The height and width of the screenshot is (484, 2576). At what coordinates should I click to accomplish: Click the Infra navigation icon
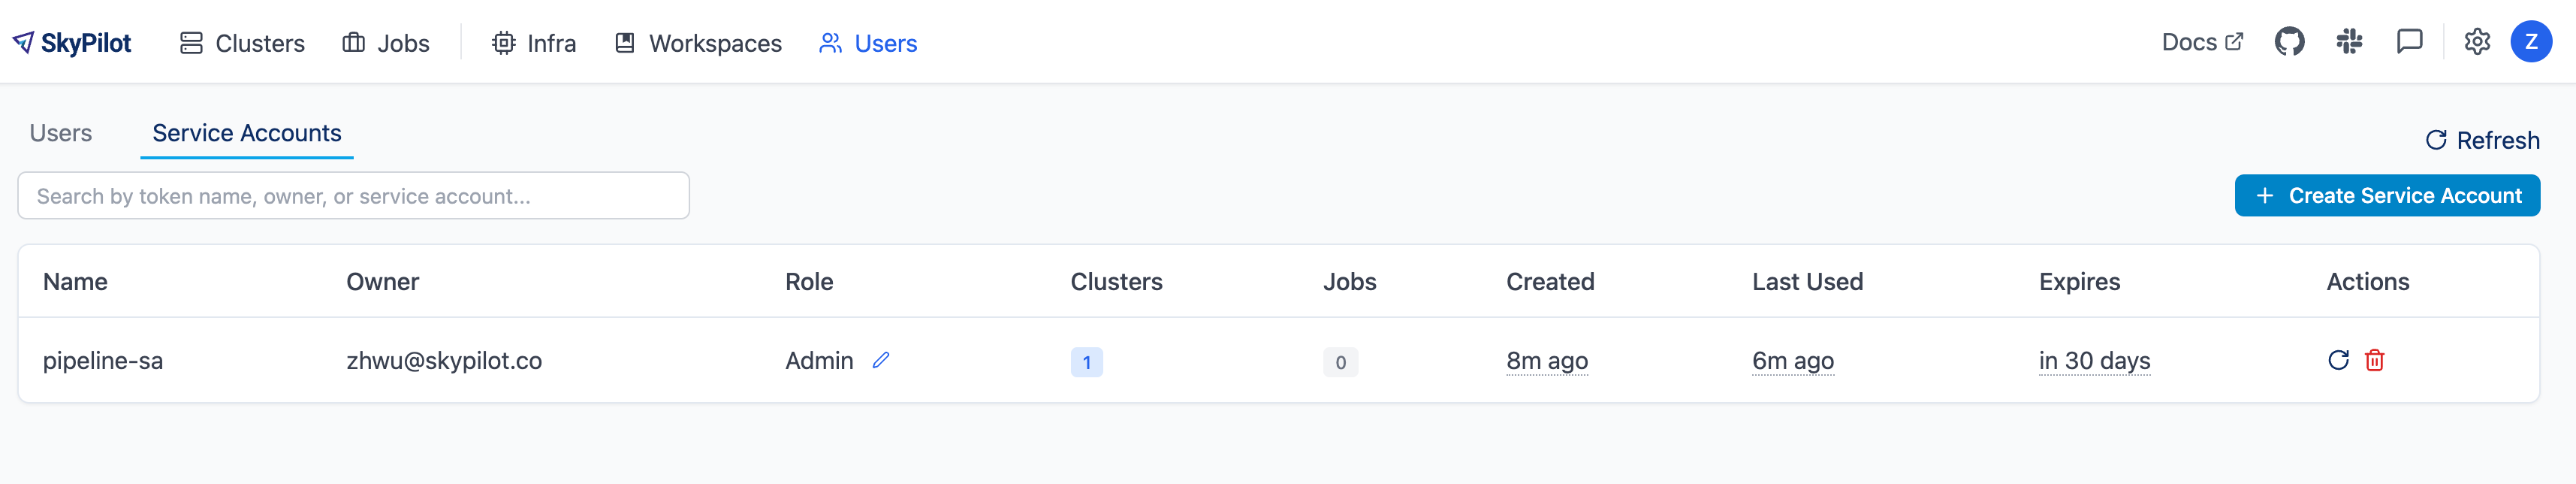[x=506, y=42]
